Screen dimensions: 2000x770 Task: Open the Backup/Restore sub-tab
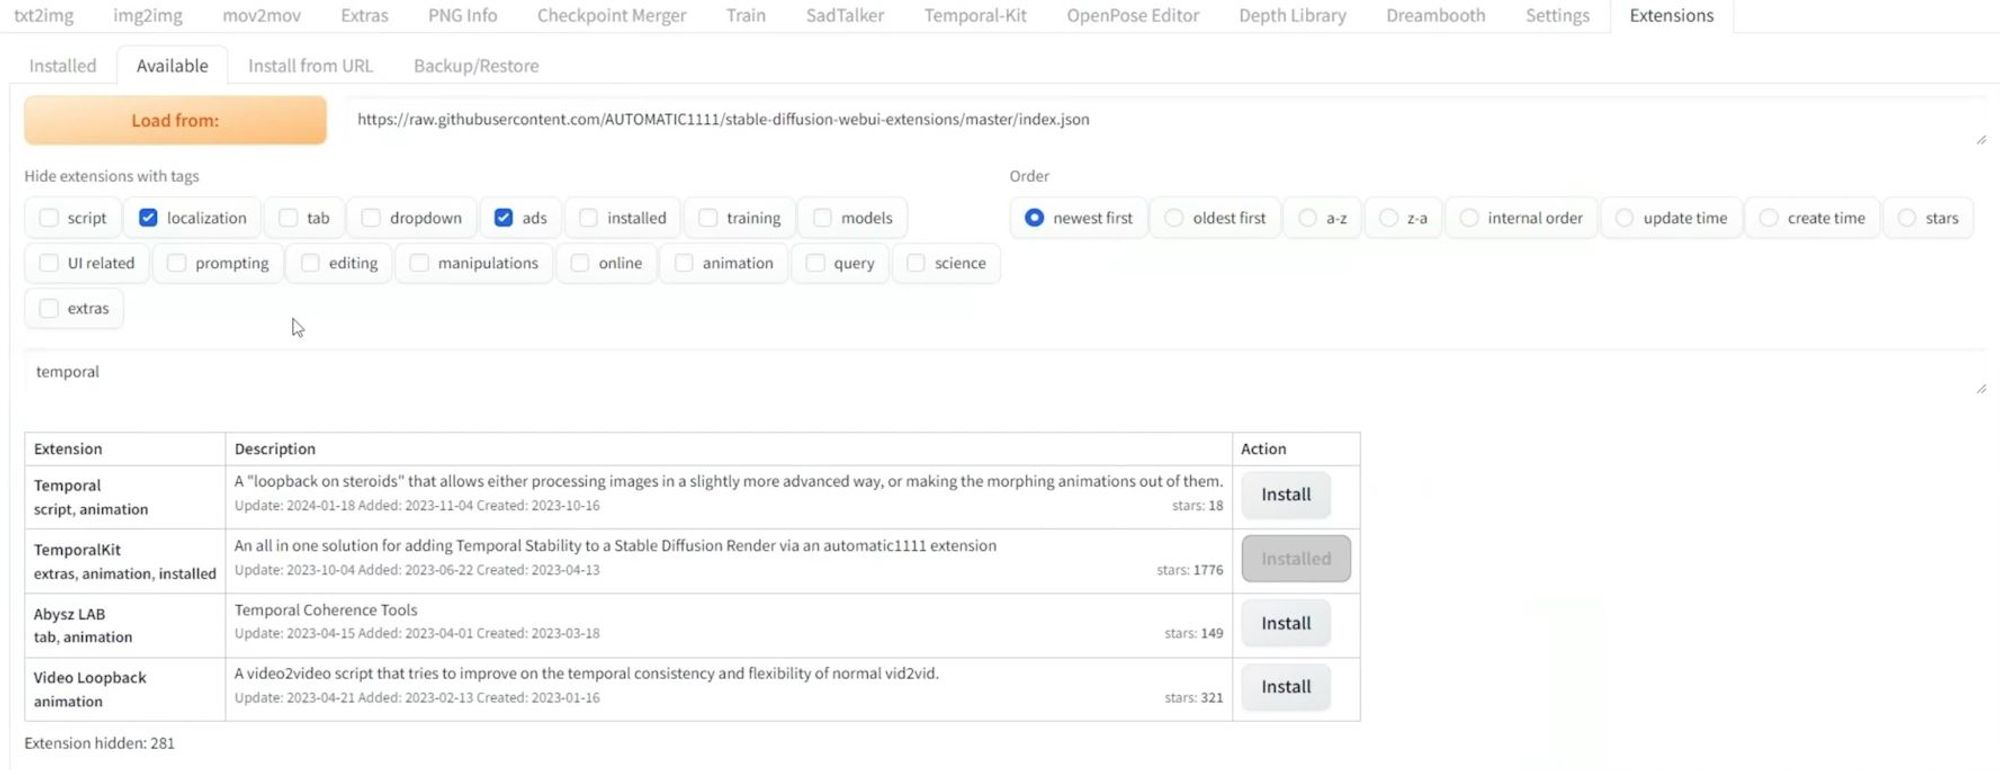click(x=476, y=65)
